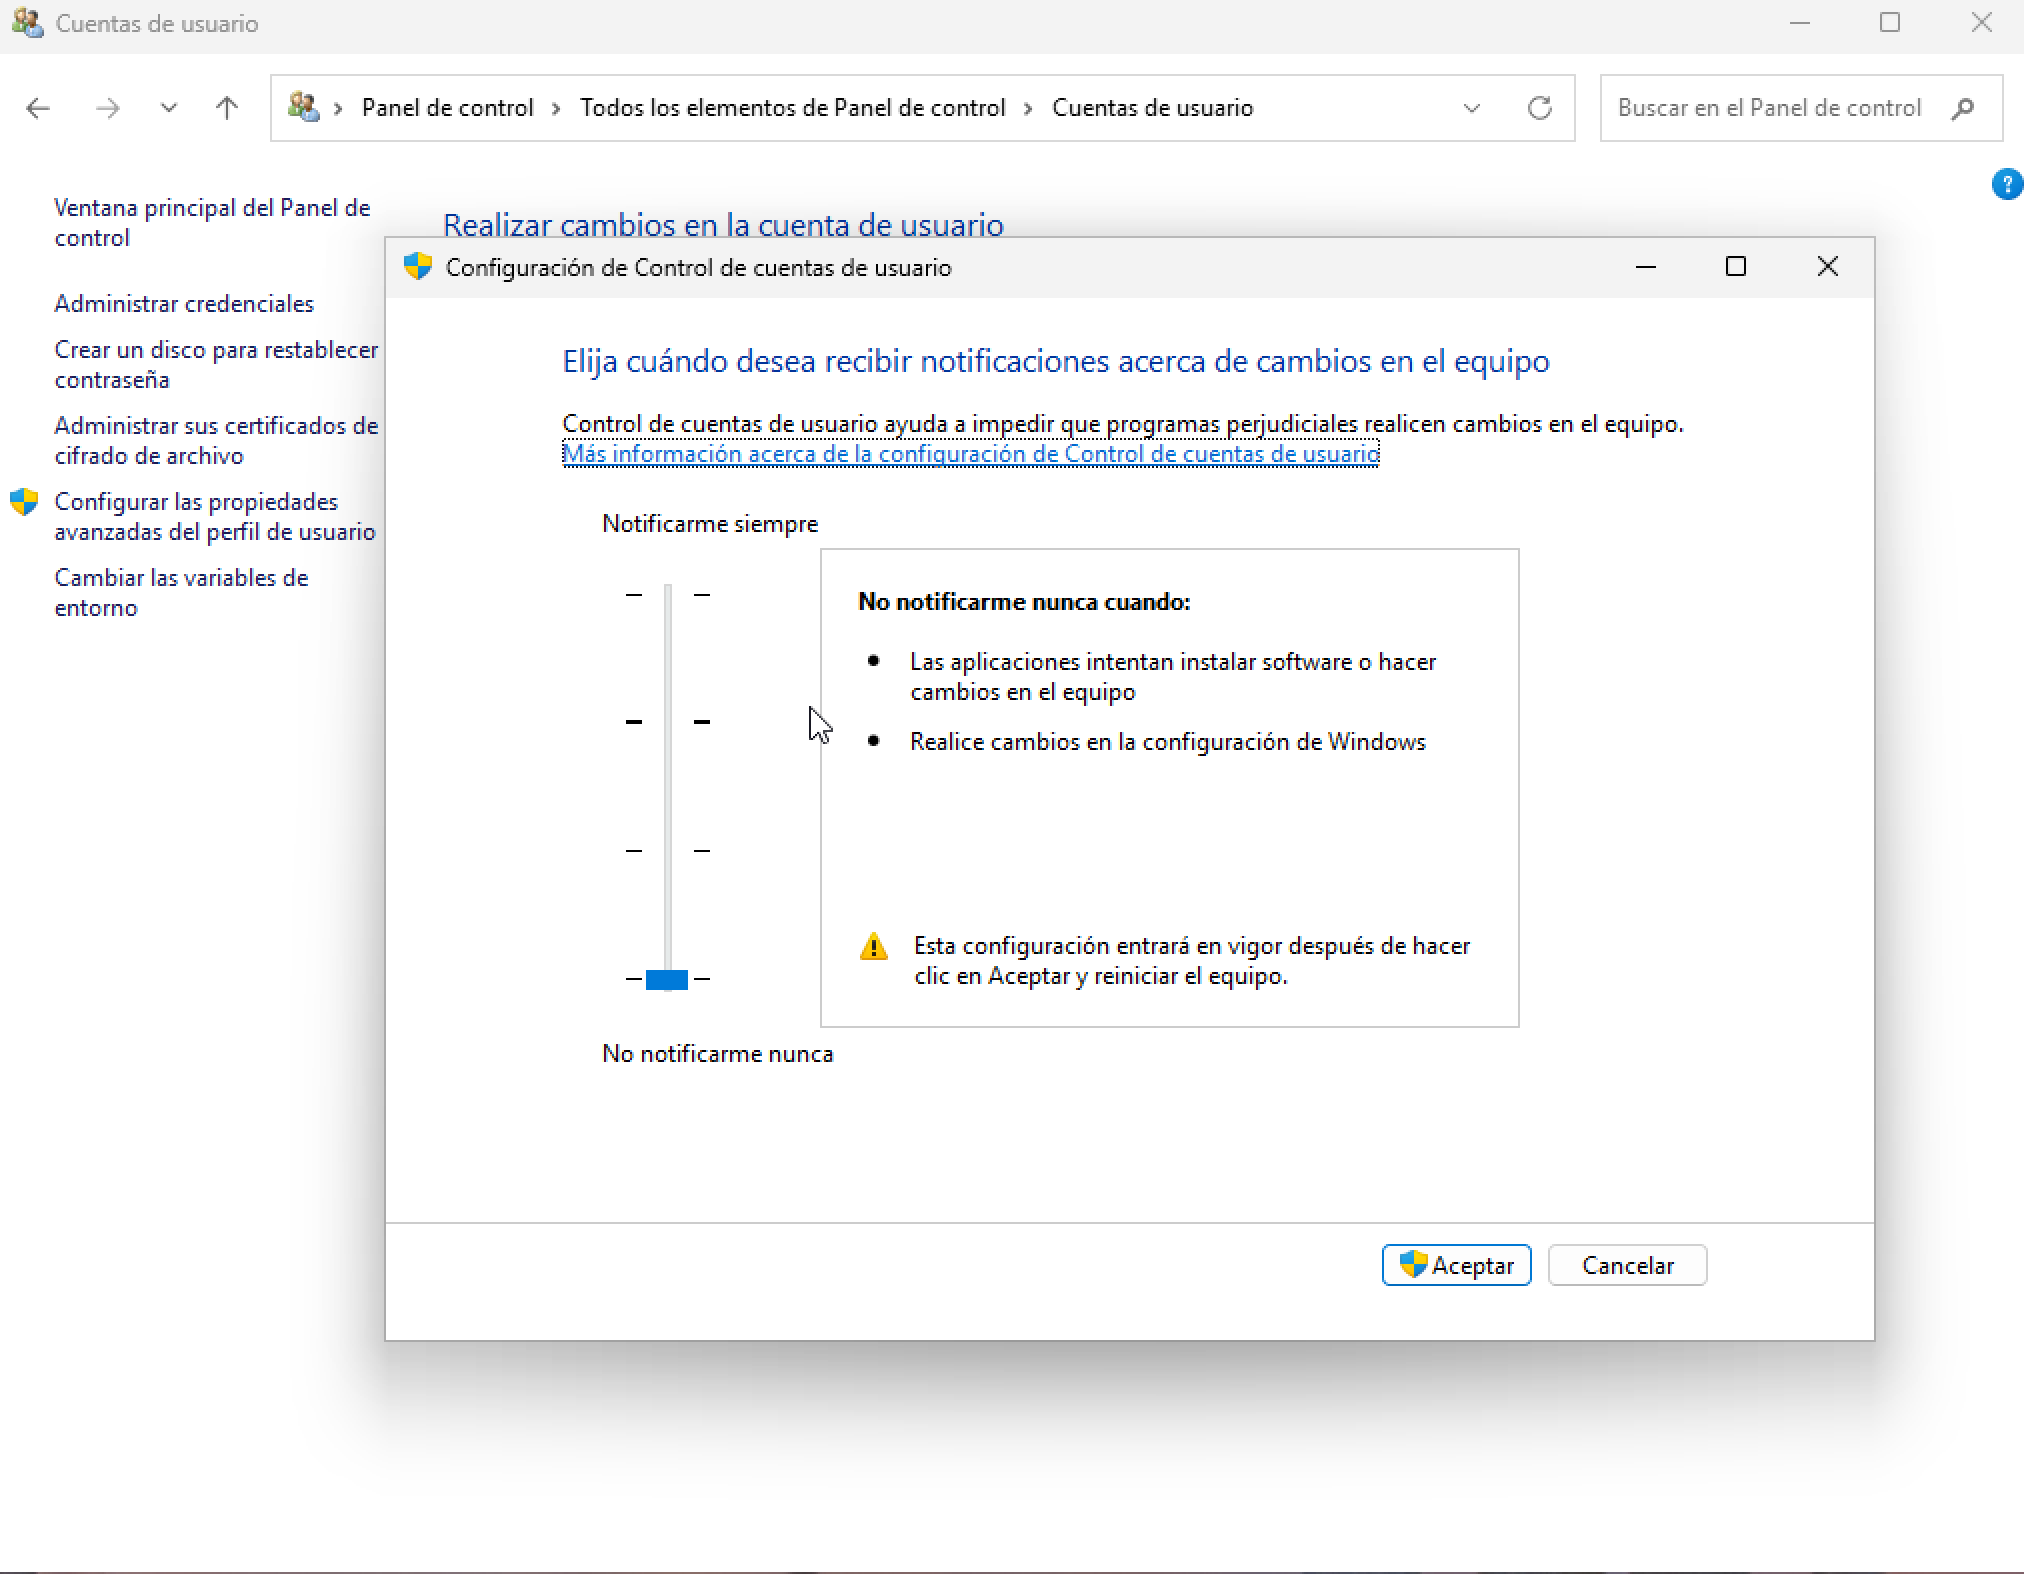
Task: Click 'Cuentas de usuario' window title icon
Action: tap(27, 23)
